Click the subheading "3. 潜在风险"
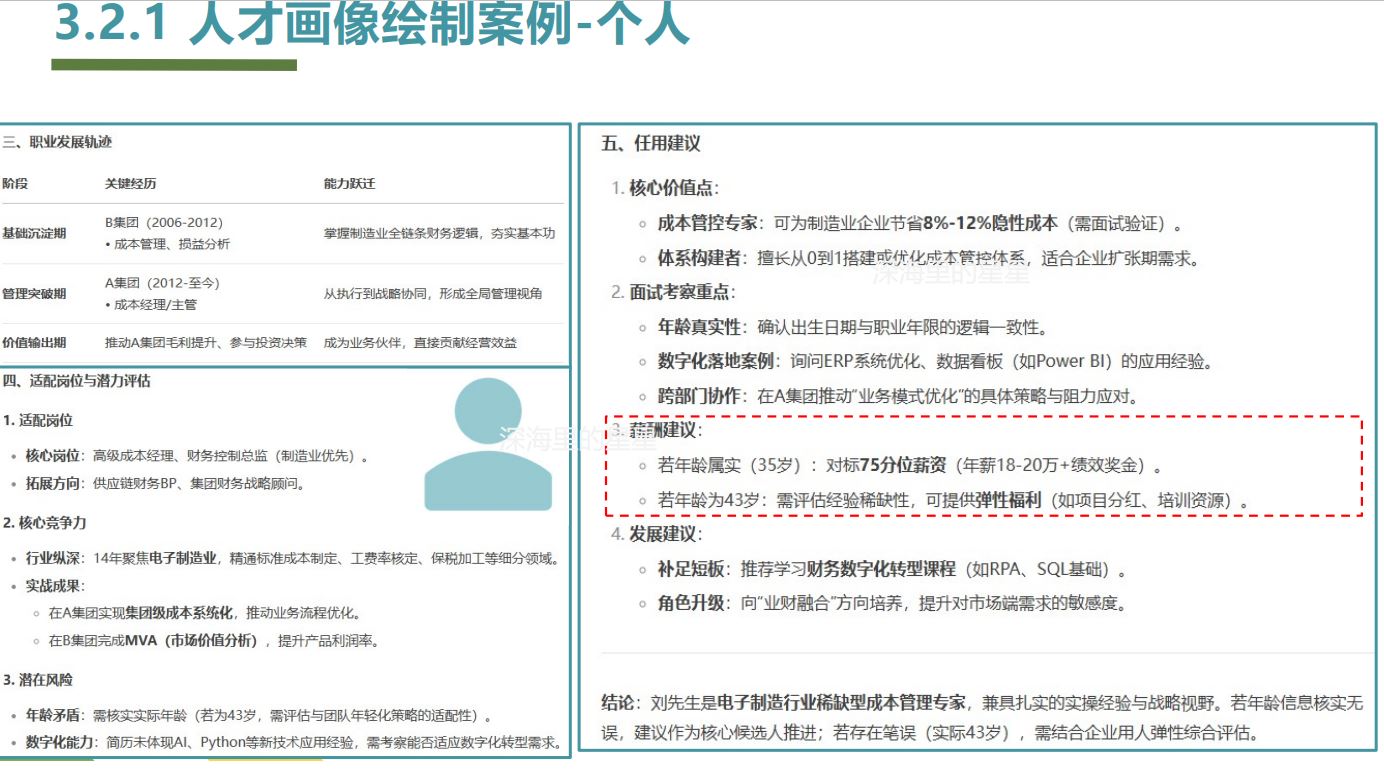This screenshot has width=1384, height=769. 37,680
